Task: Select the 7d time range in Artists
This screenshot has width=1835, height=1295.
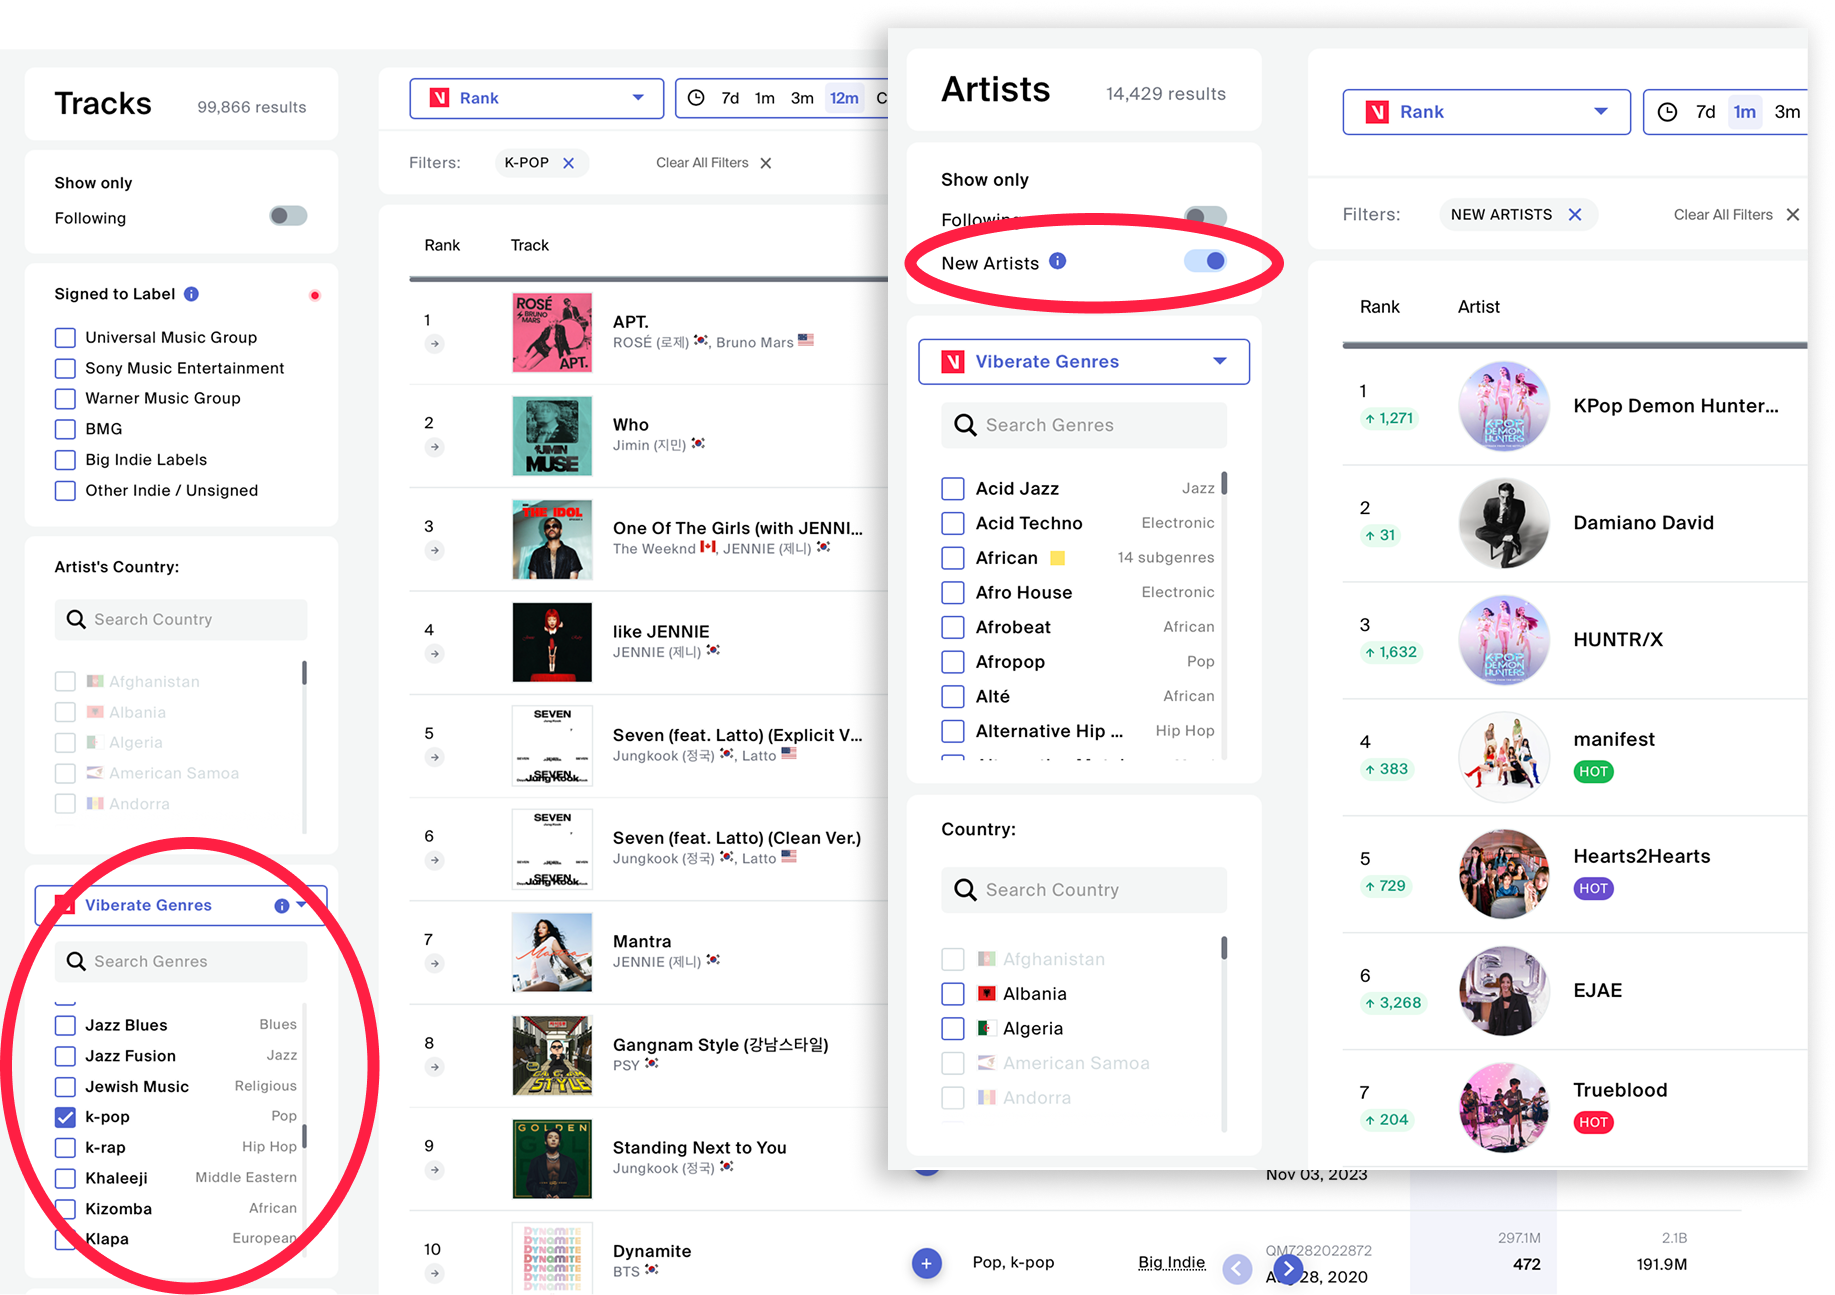Action: 1705,112
